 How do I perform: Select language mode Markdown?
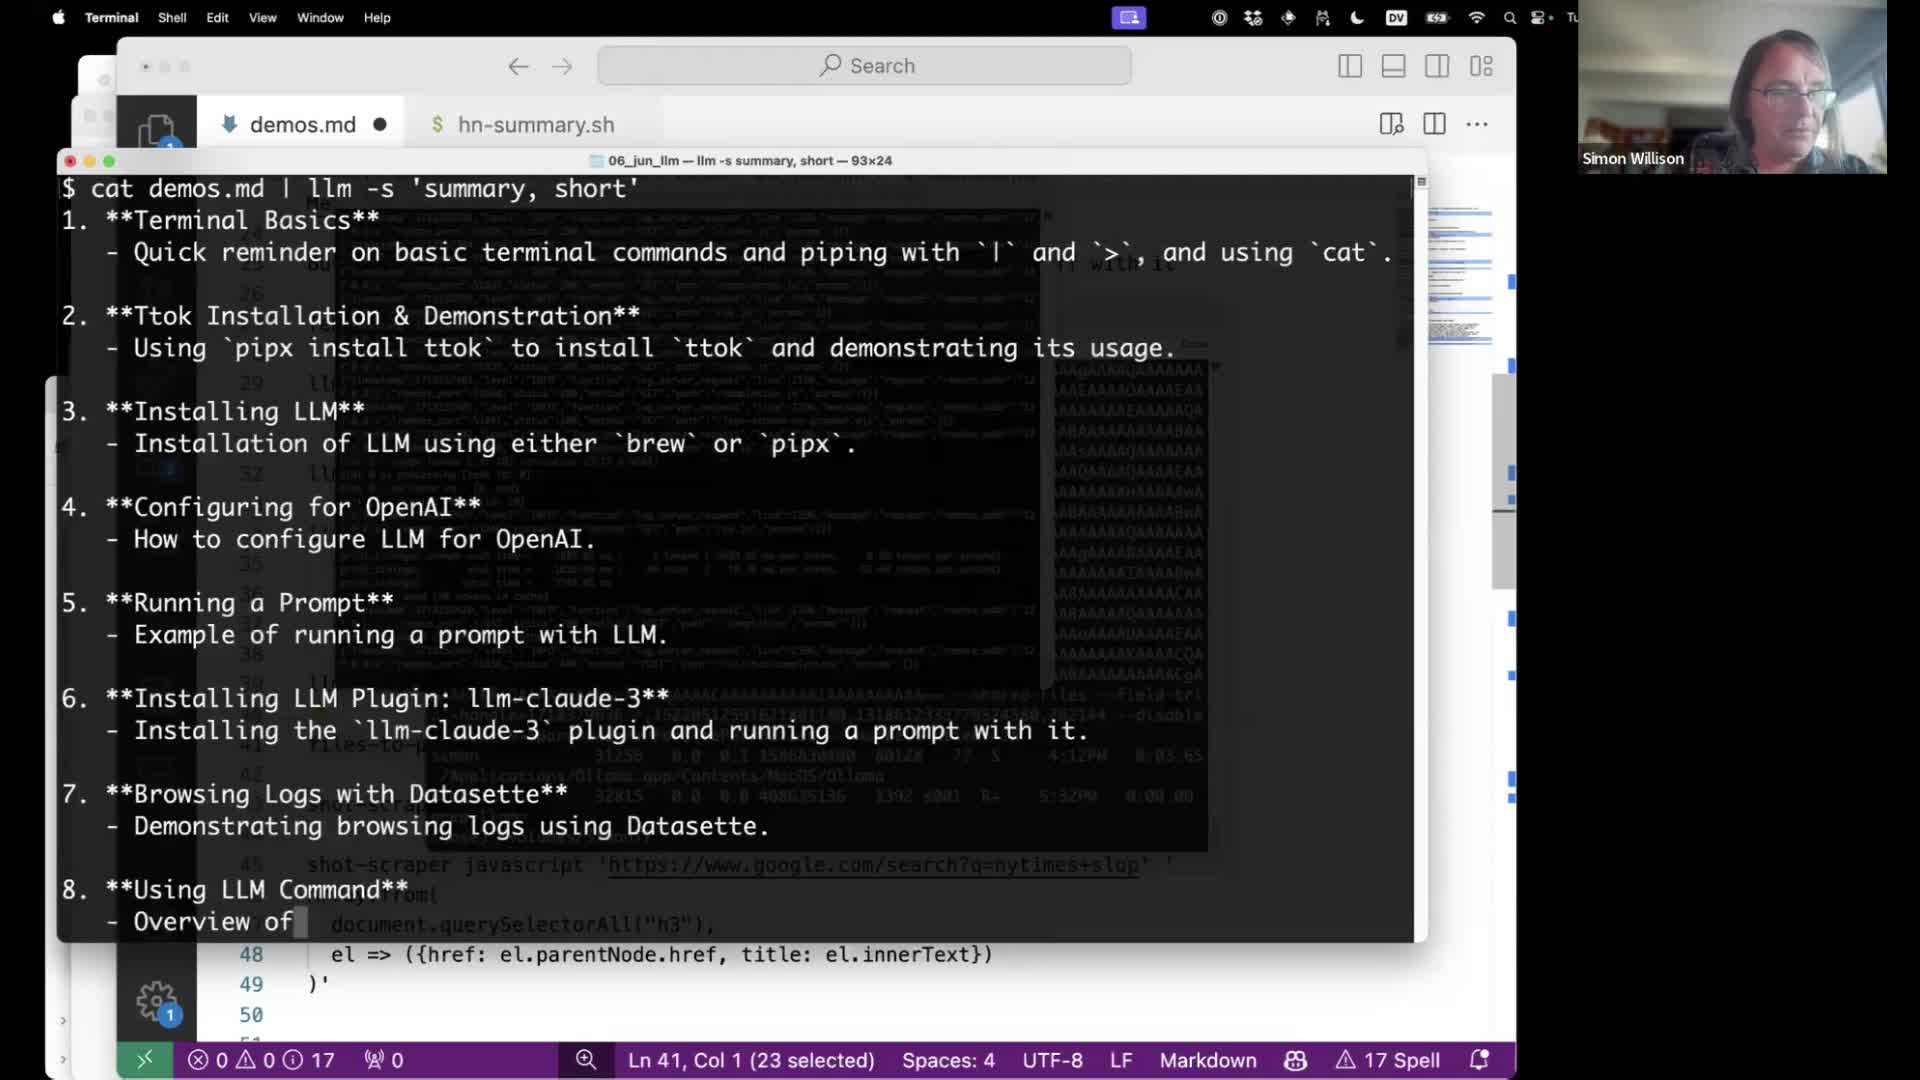click(1208, 1060)
